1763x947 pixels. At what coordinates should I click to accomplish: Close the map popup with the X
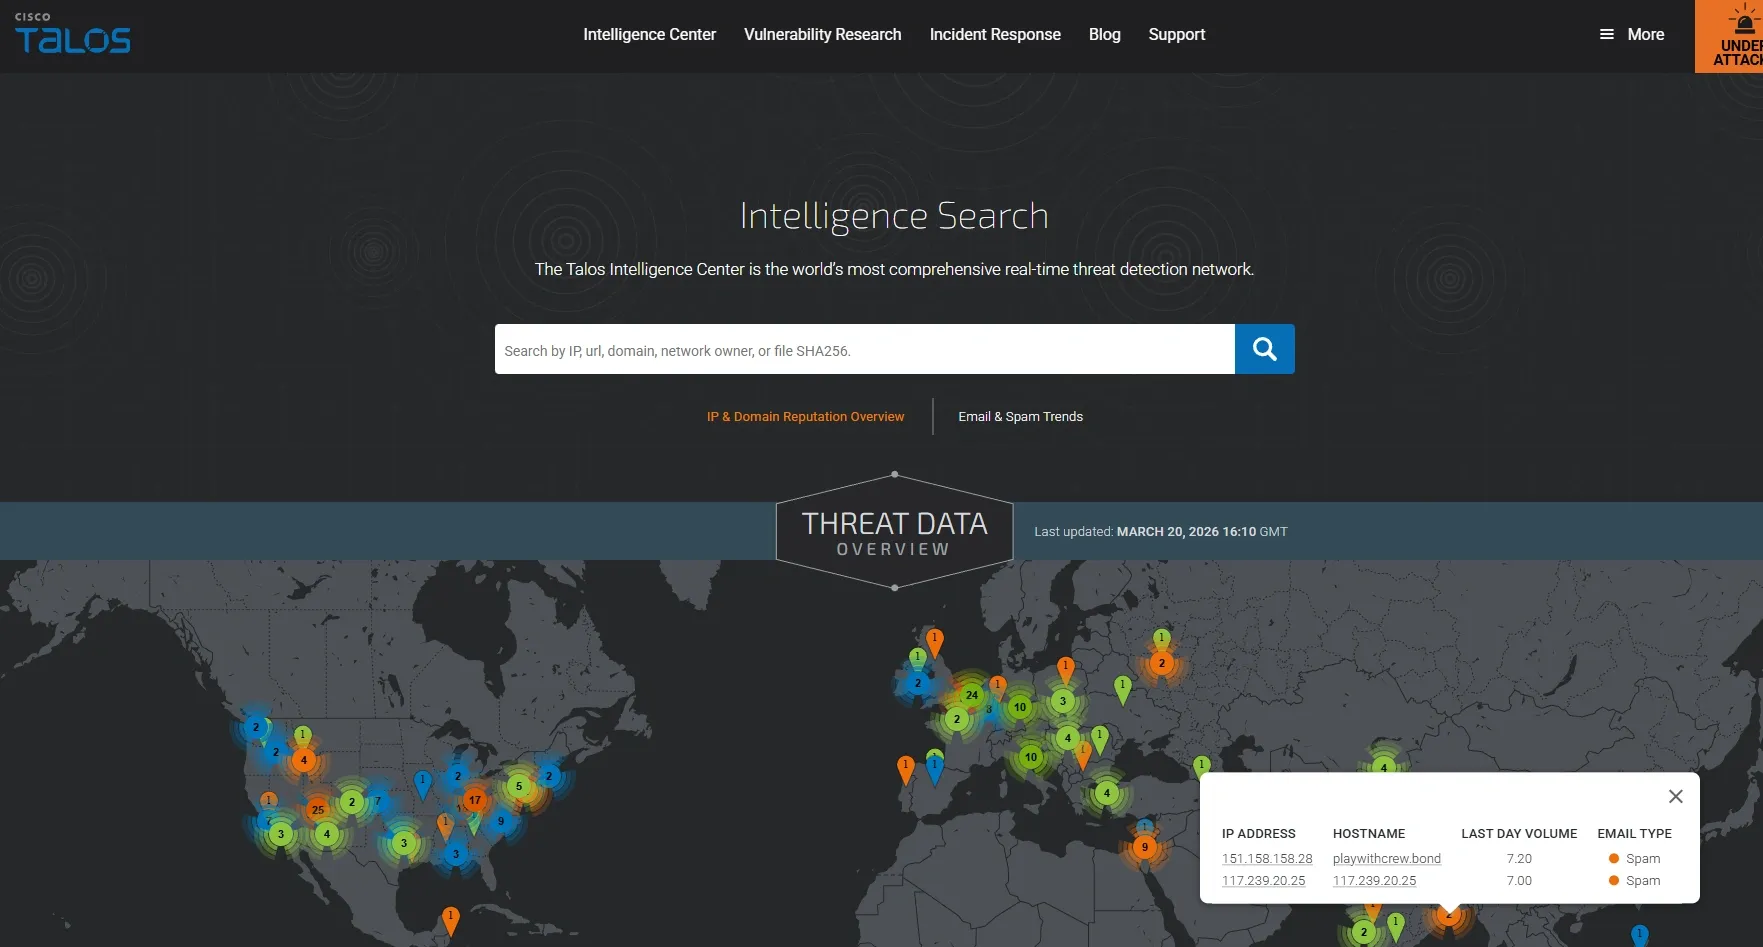tap(1675, 796)
